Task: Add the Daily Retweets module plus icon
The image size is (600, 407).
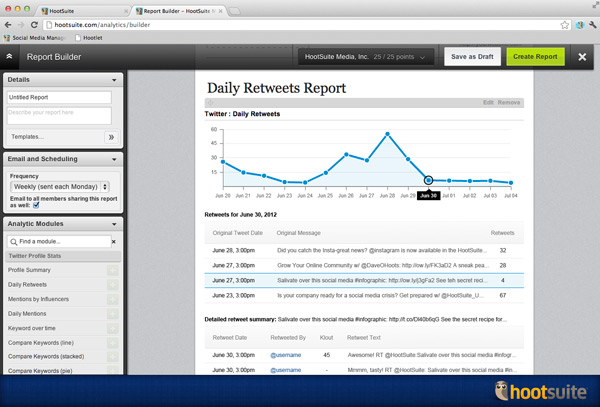Action: coord(112,285)
